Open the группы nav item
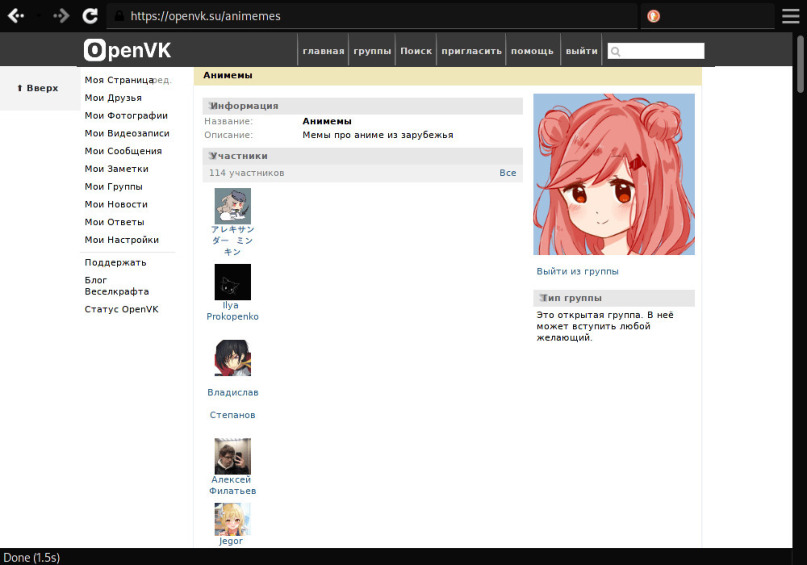This screenshot has height=565, width=807. point(372,51)
